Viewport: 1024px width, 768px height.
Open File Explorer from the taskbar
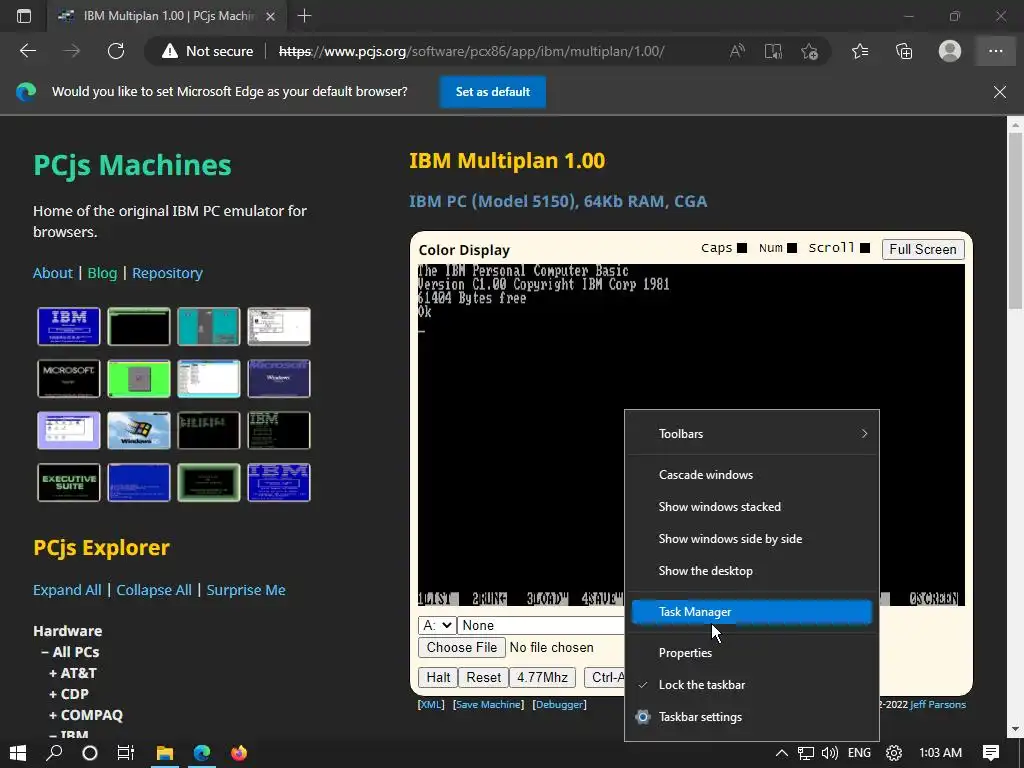[x=165, y=753]
